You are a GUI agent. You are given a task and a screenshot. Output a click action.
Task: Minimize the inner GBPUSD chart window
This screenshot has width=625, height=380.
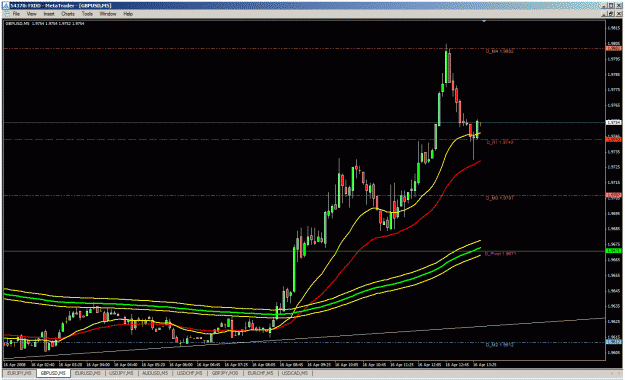click(605, 14)
